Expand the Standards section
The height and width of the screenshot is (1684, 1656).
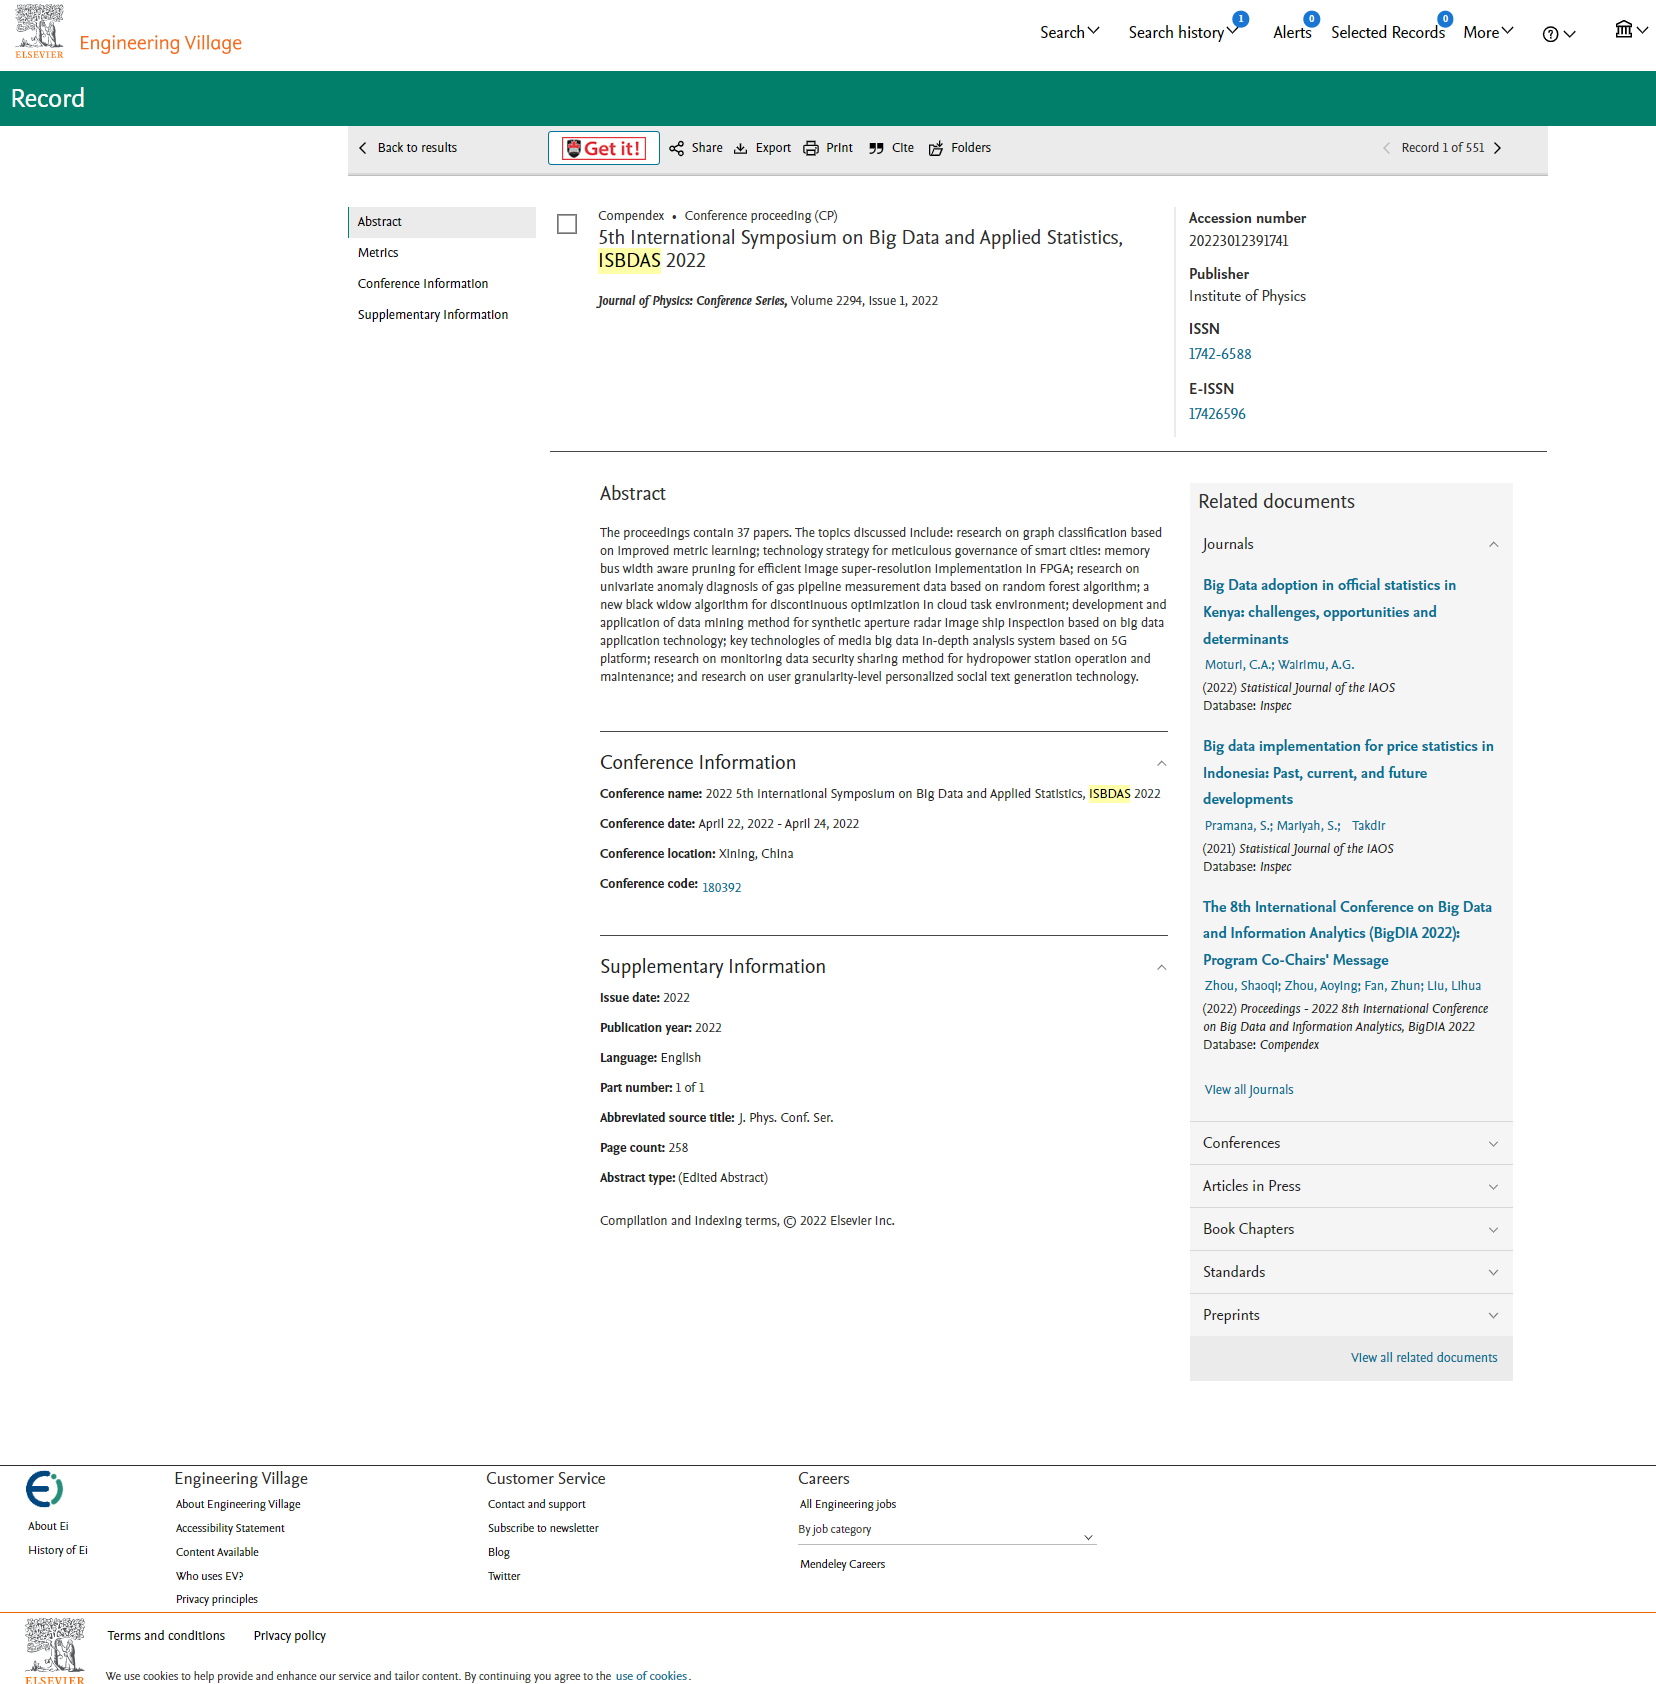1351,1272
